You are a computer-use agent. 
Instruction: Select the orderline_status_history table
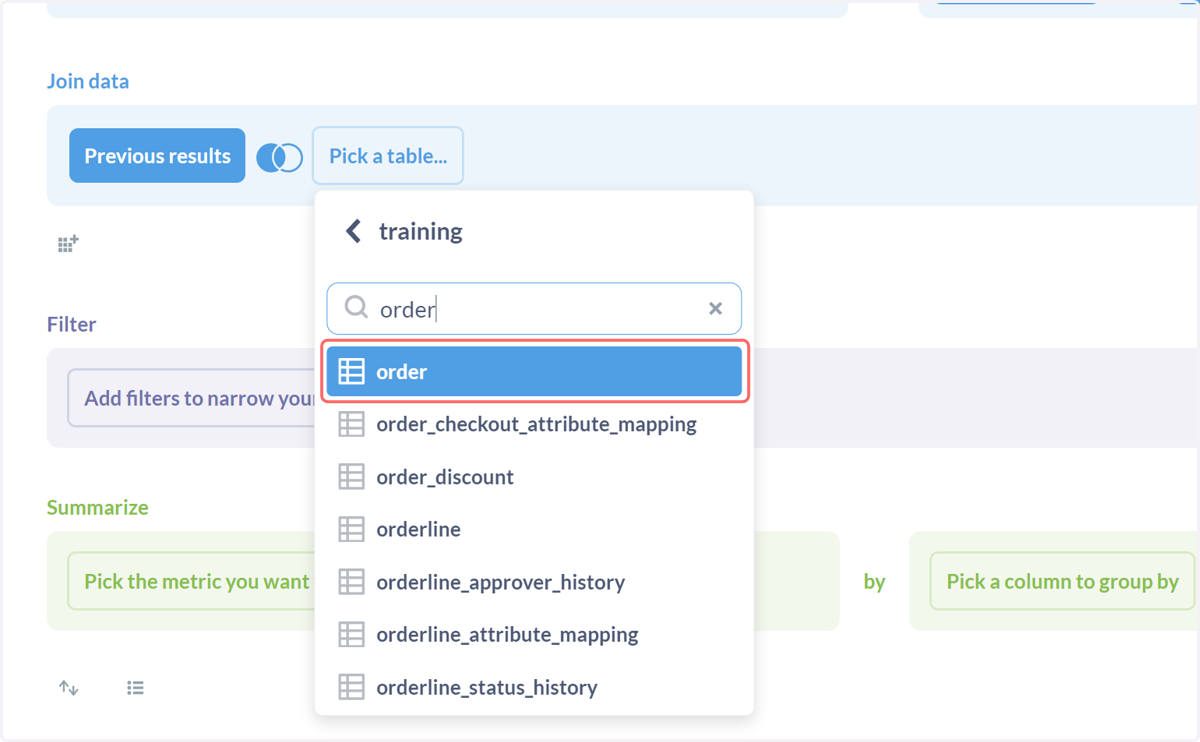[534, 687]
